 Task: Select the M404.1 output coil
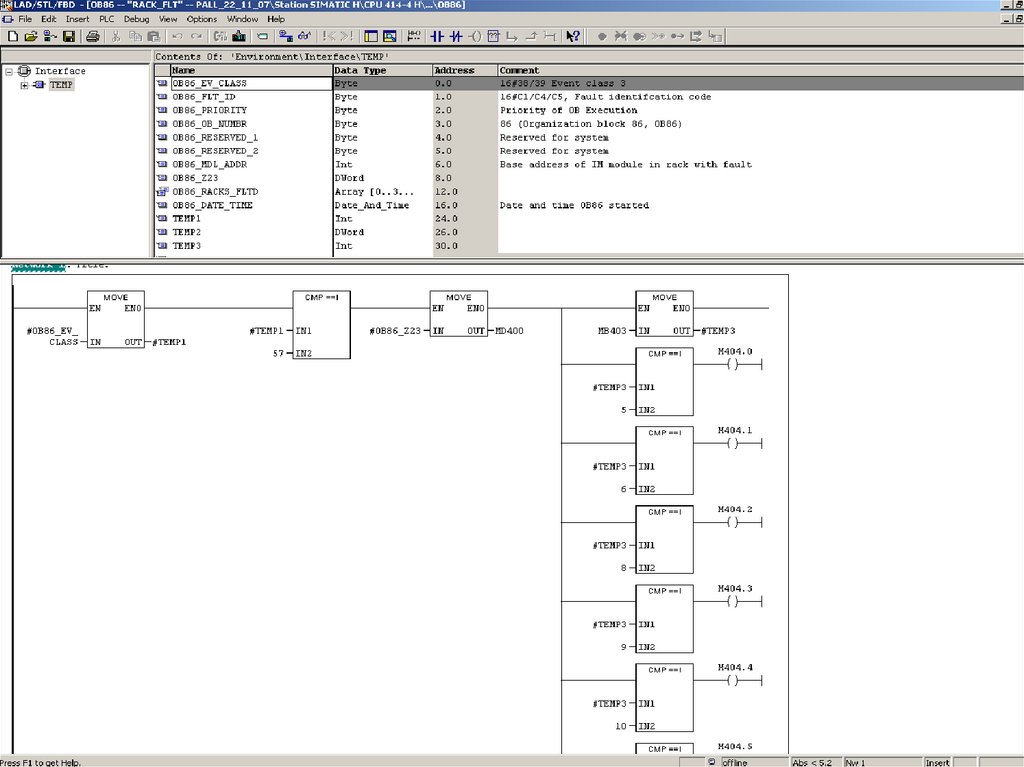pos(735,443)
